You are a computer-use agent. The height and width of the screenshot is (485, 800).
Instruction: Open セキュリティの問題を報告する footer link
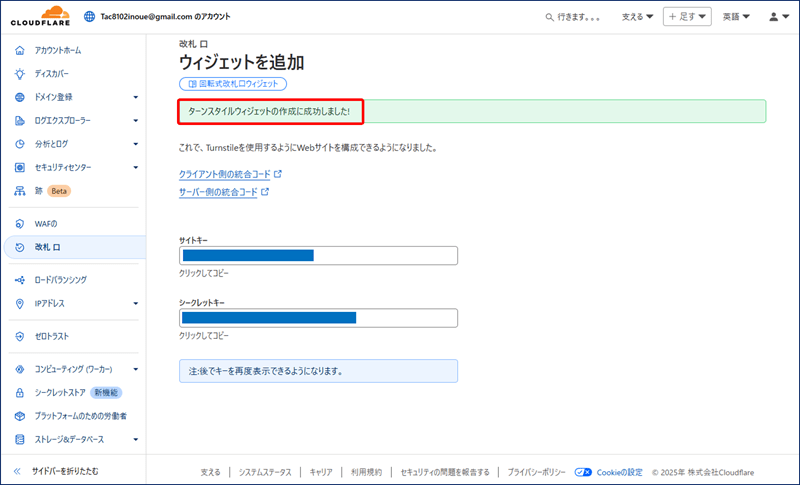pyautogui.click(x=445, y=472)
